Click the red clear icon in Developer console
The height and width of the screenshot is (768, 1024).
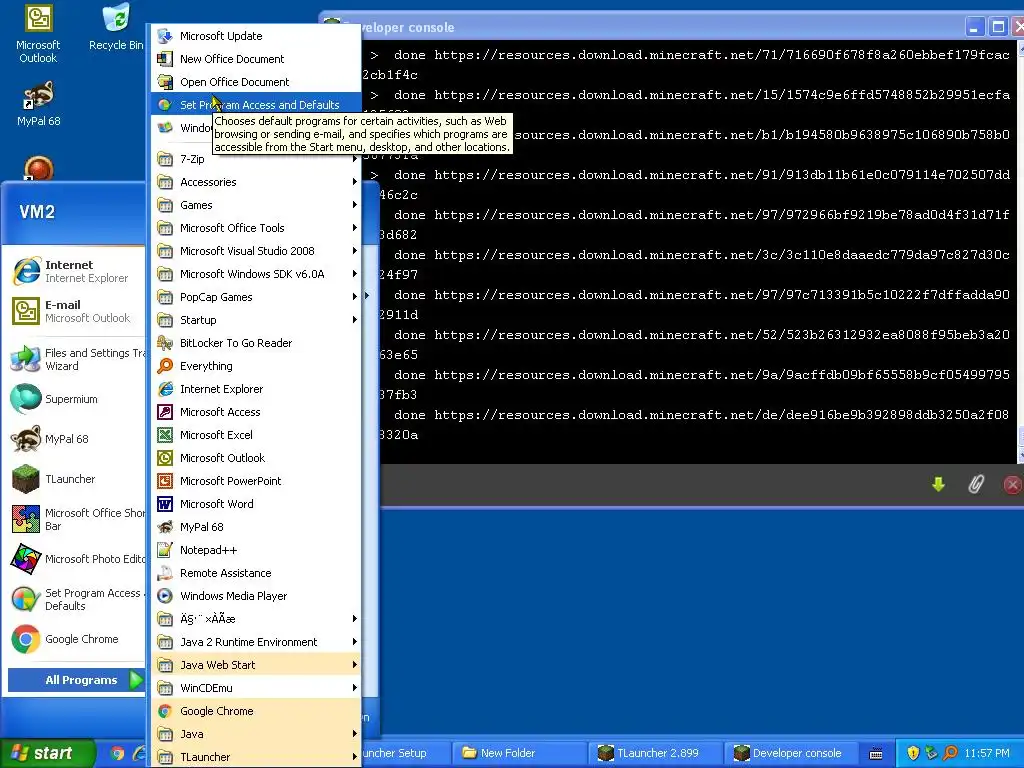[x=1012, y=485]
